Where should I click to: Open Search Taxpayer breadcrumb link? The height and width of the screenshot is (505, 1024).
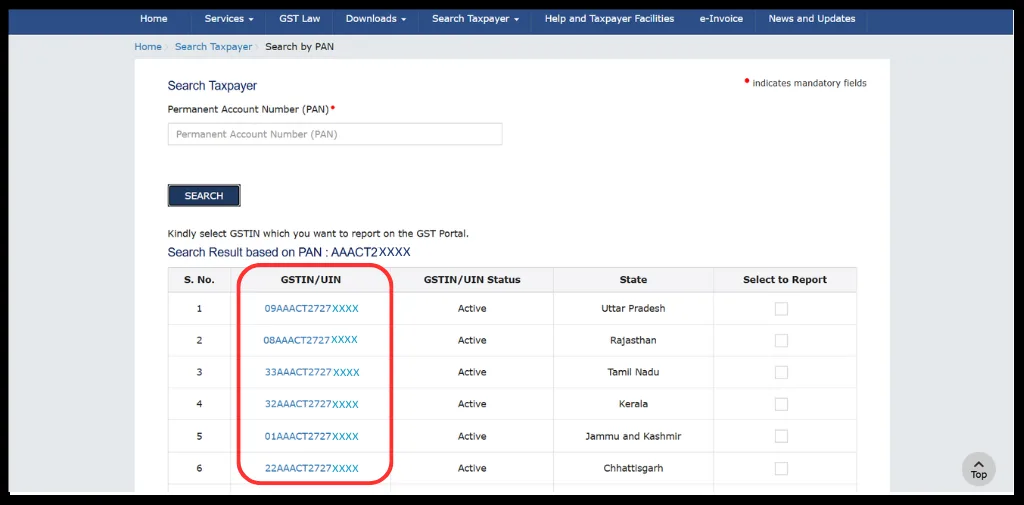(214, 47)
